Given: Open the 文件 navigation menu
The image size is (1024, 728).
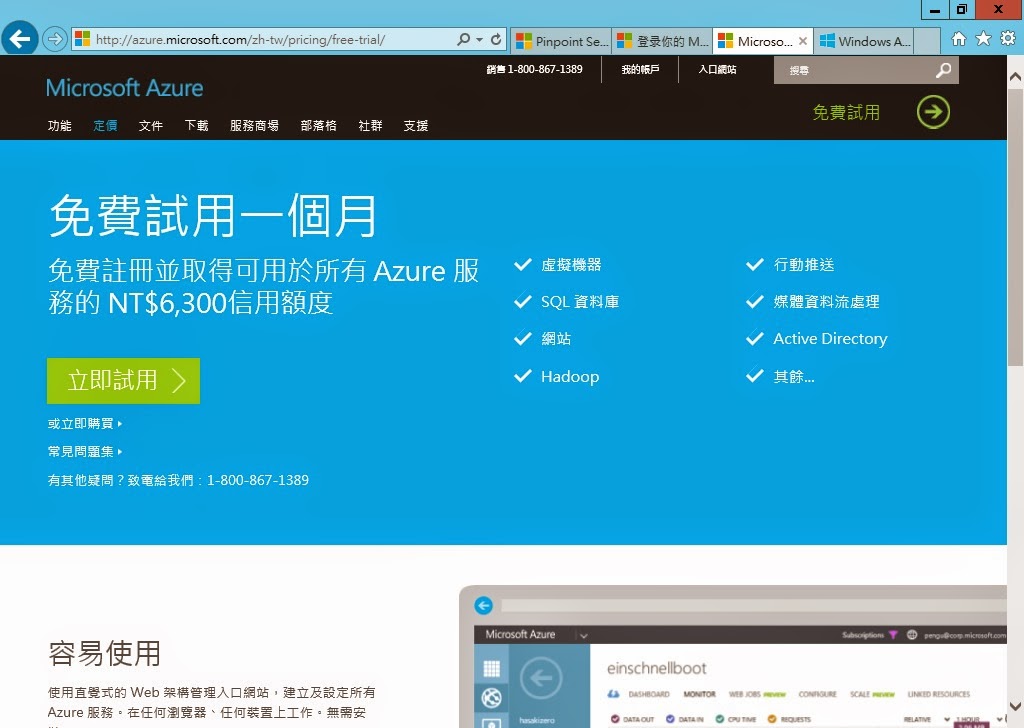Looking at the screenshot, I should click(150, 125).
